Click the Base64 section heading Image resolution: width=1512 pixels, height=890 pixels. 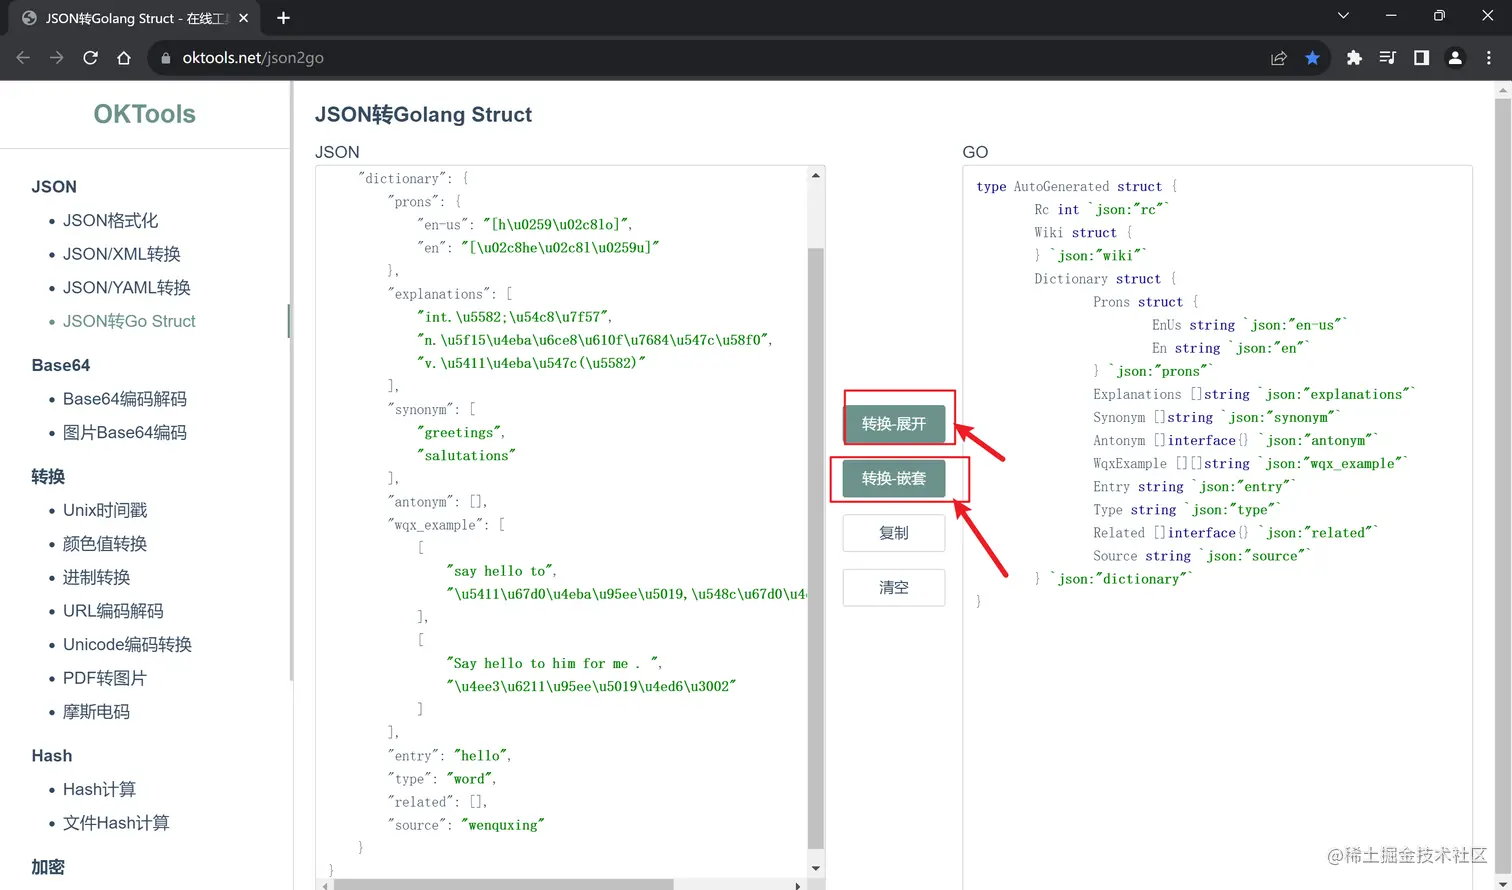click(x=61, y=365)
